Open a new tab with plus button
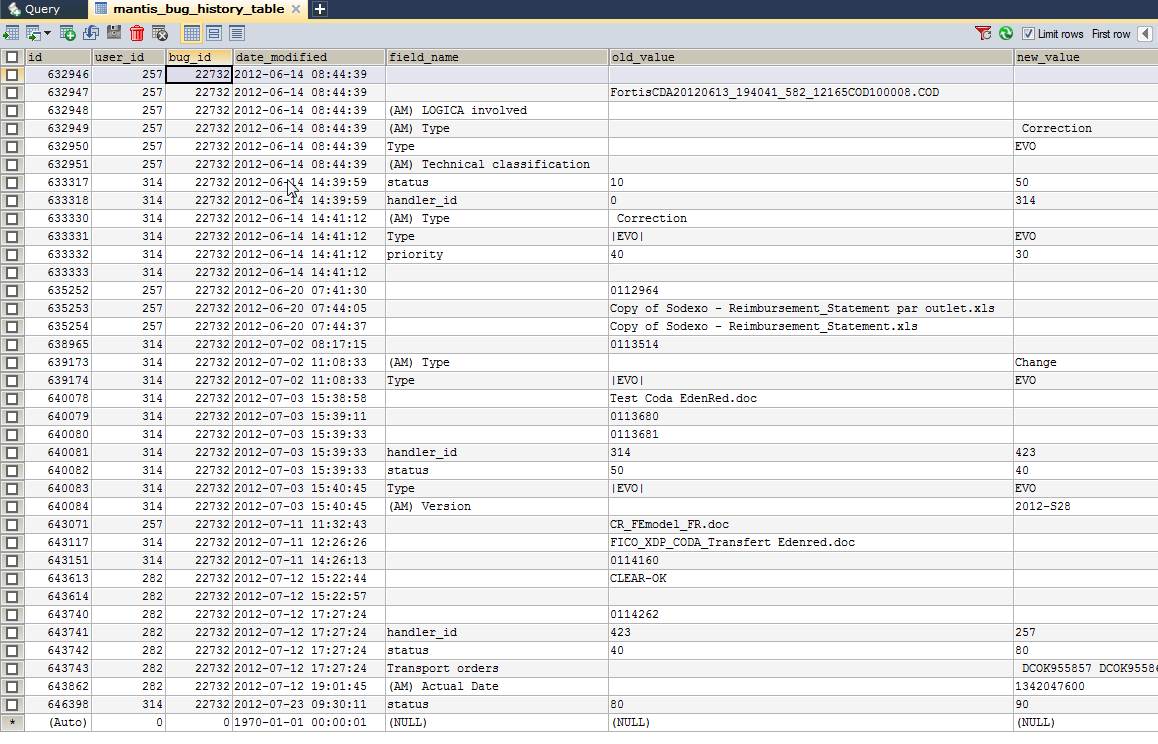This screenshot has width=1158, height=744. [320, 9]
